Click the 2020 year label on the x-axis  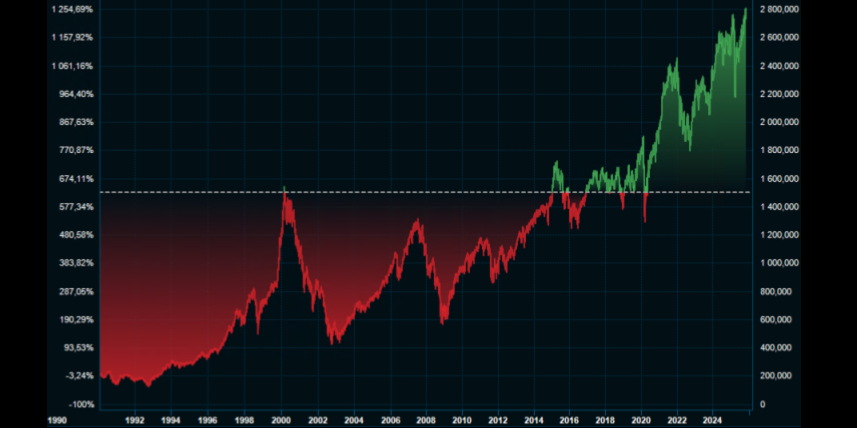pos(641,422)
